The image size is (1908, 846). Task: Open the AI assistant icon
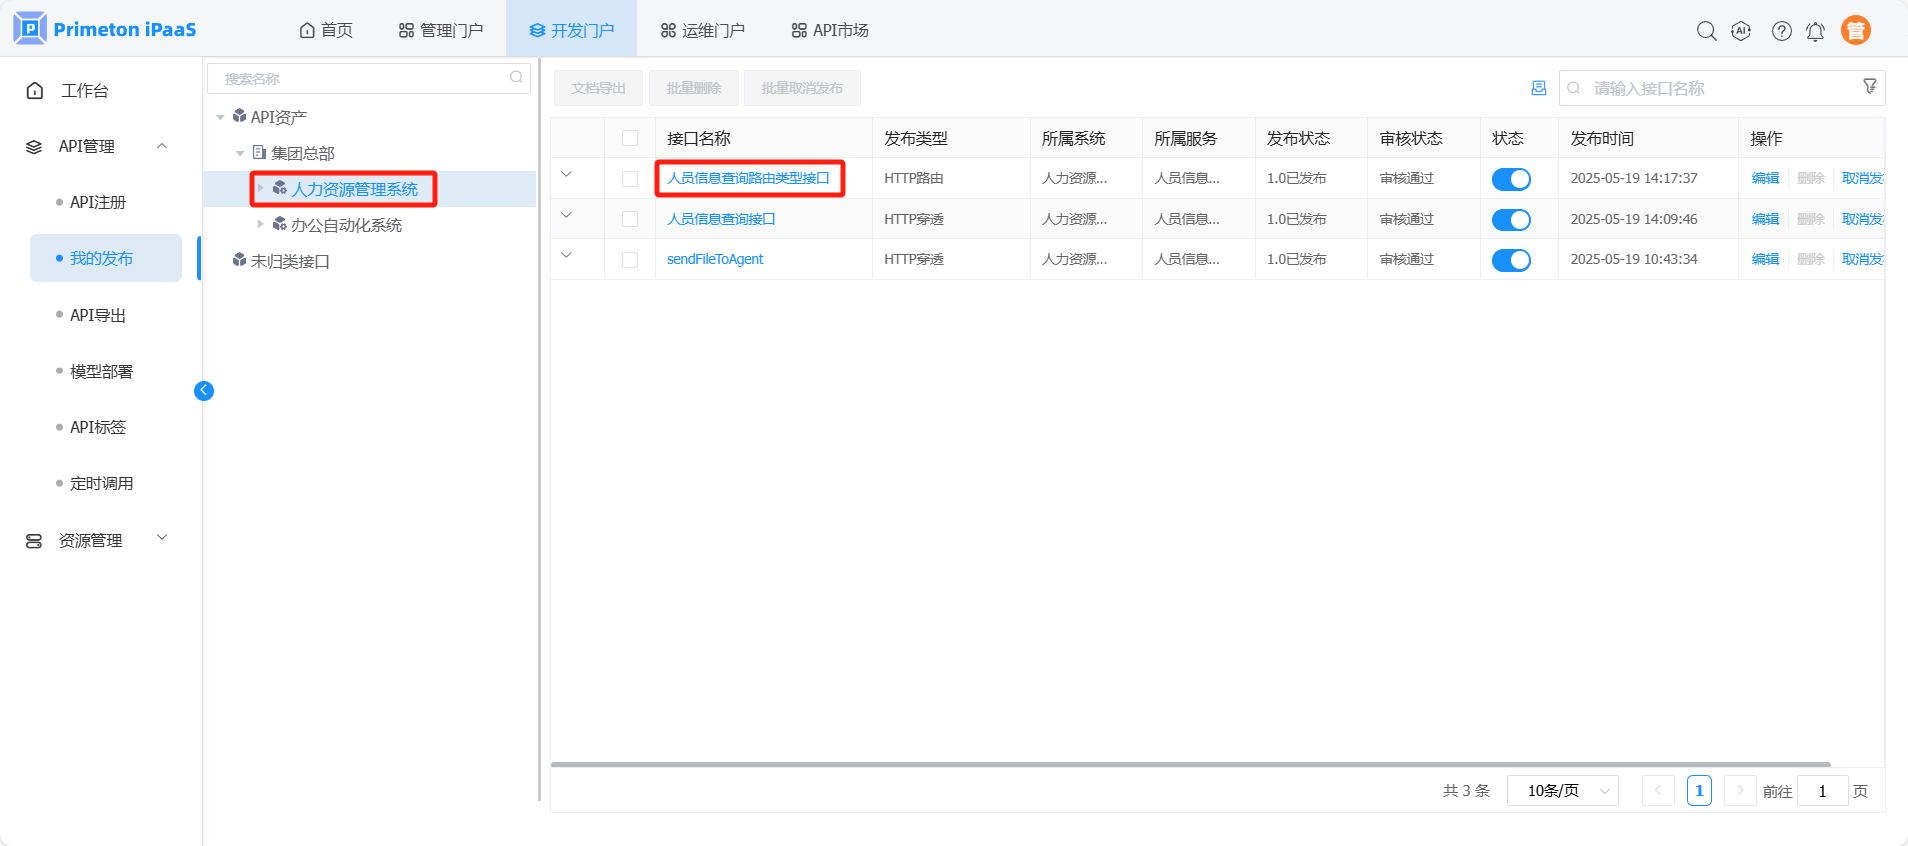(x=1741, y=31)
